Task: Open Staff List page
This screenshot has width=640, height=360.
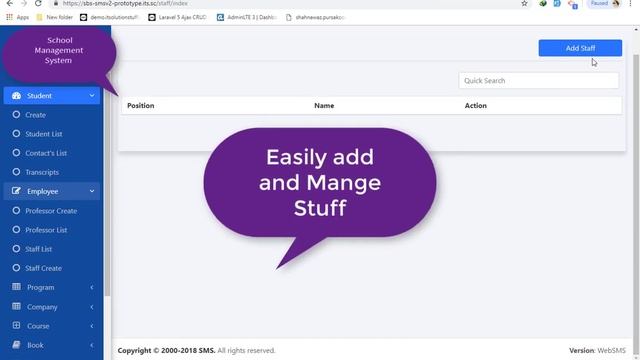Action: pyautogui.click(x=38, y=249)
